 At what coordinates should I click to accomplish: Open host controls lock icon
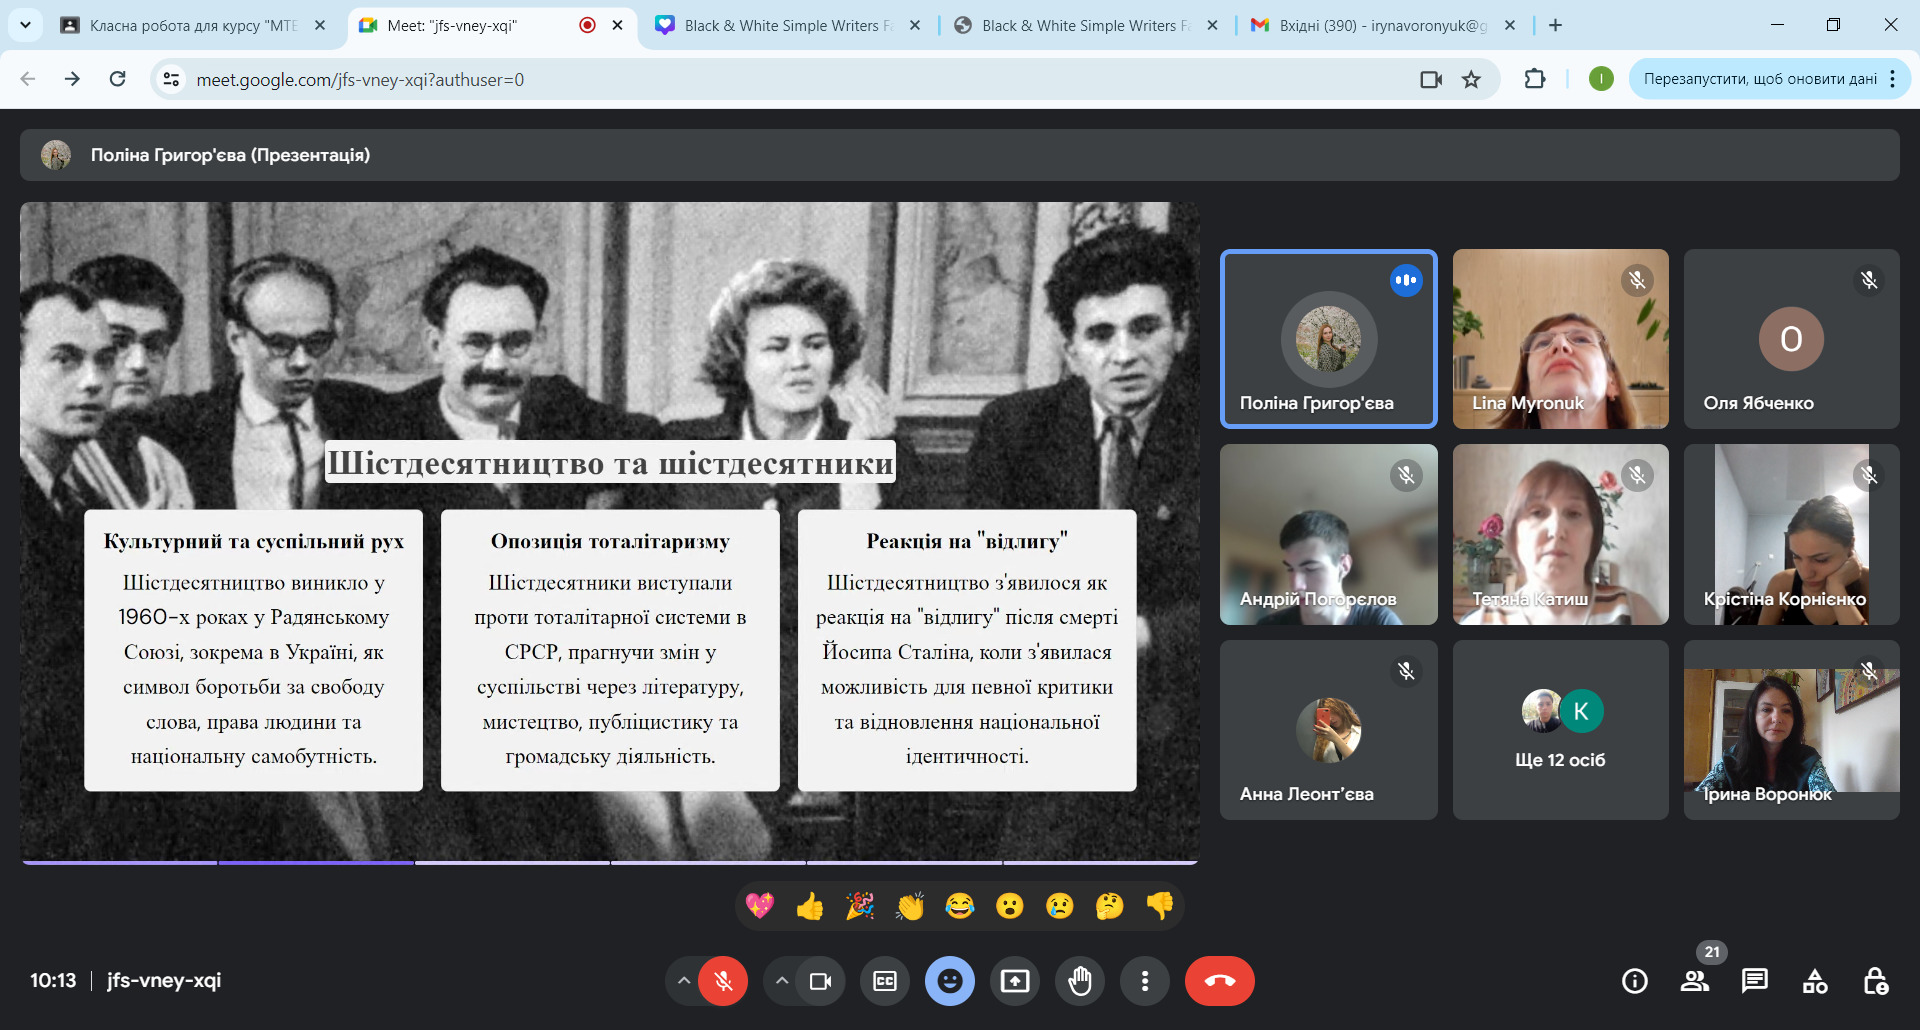pyautogui.click(x=1875, y=981)
